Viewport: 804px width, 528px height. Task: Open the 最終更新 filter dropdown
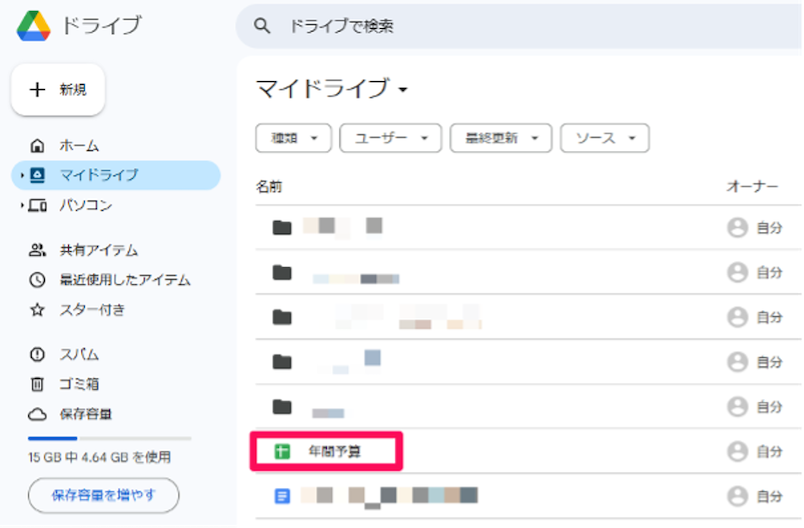(x=500, y=139)
